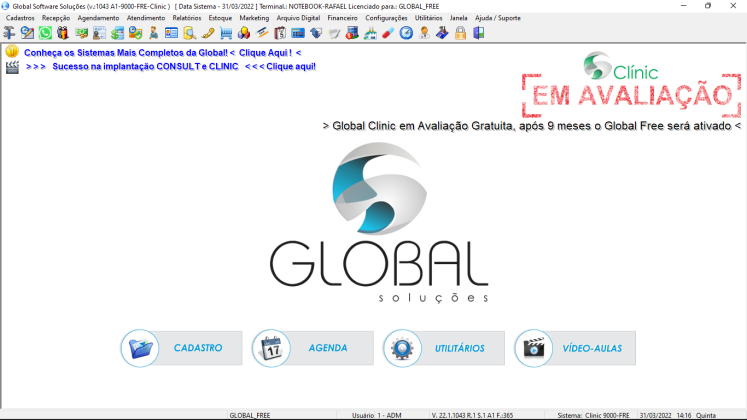Click the version V. 22.1.1043 status entry
The width and height of the screenshot is (747, 420).
472,415
